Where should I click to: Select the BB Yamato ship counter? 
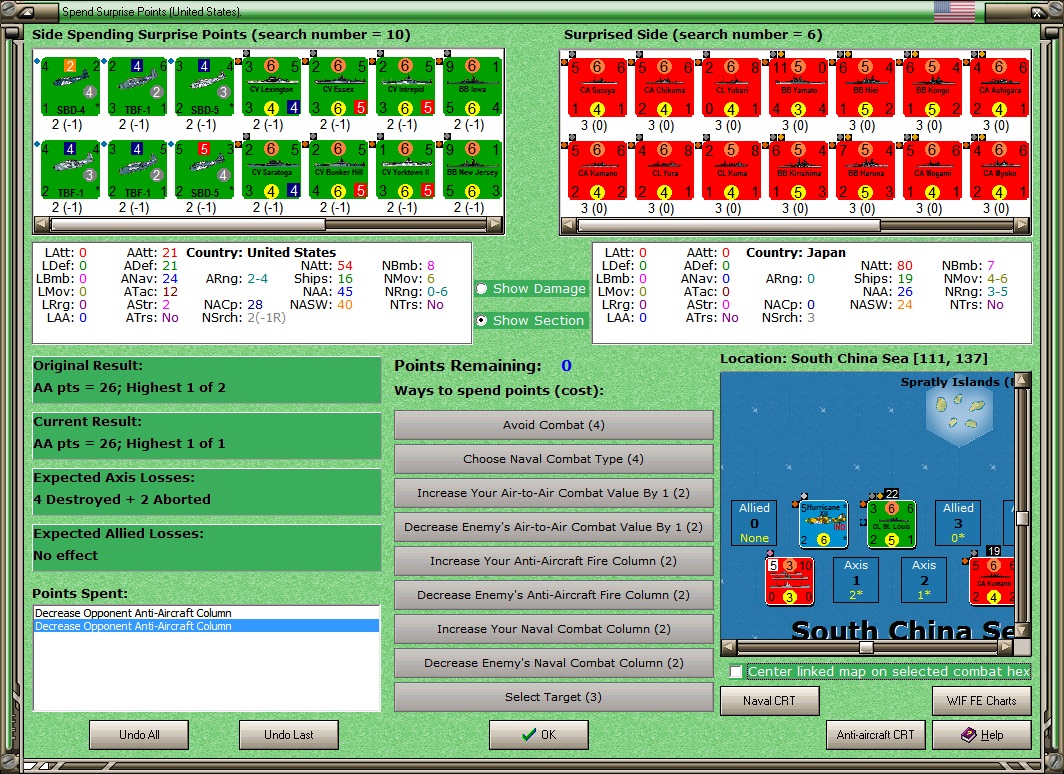[799, 88]
